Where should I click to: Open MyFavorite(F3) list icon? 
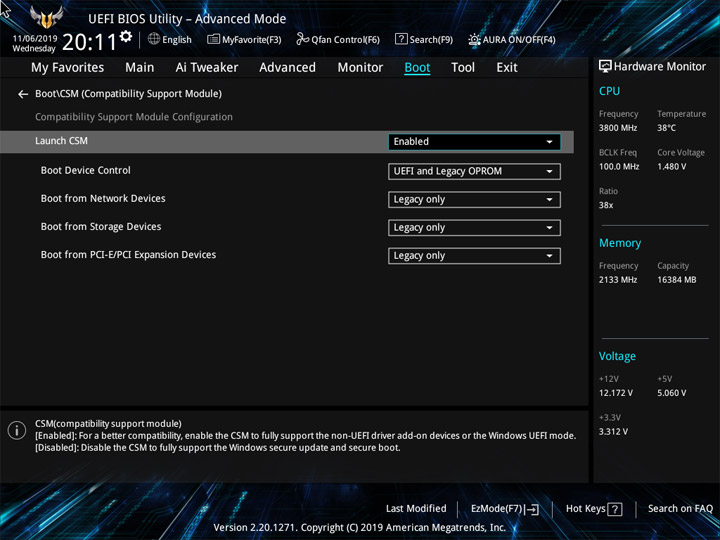(213, 39)
